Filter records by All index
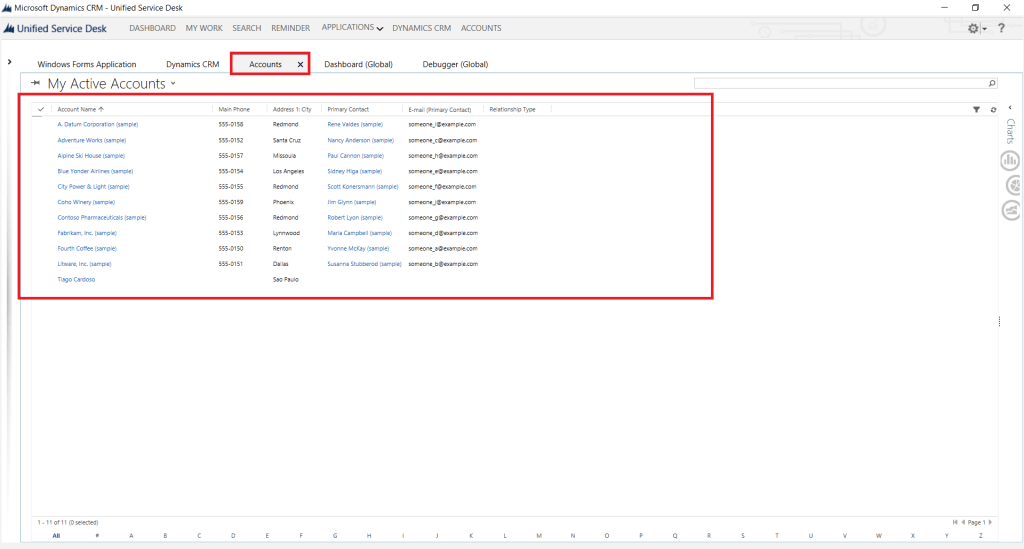1024x549 pixels. (56, 535)
